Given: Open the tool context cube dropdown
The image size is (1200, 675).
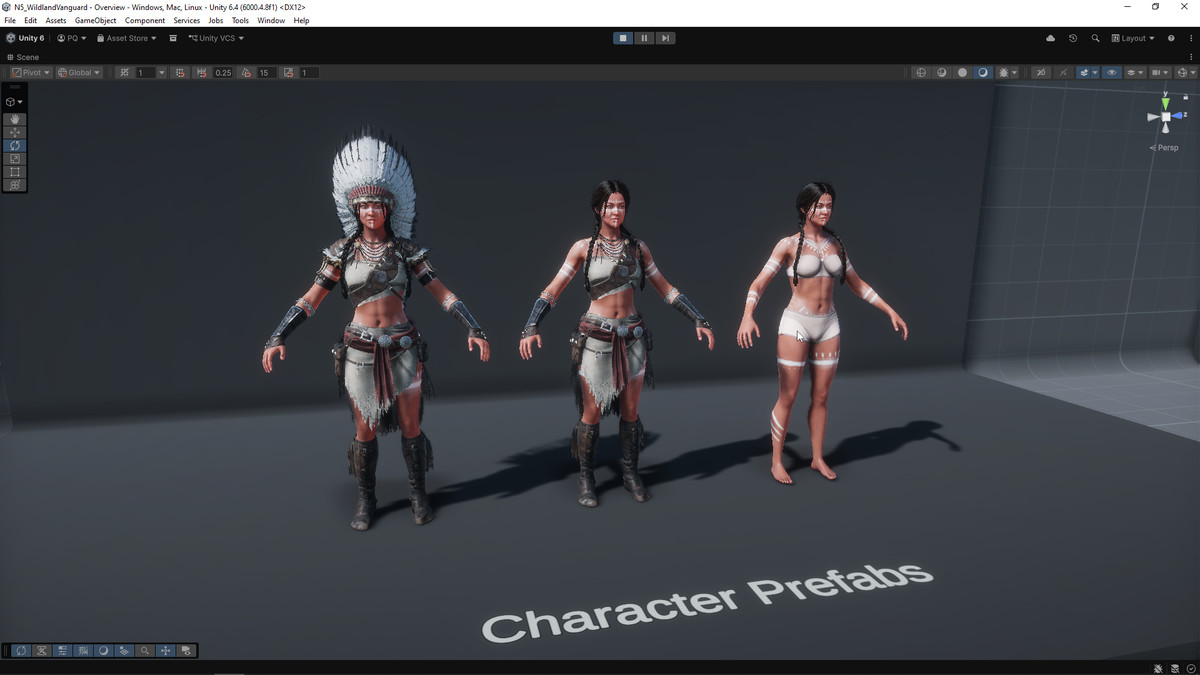Looking at the screenshot, I should [x=15, y=102].
